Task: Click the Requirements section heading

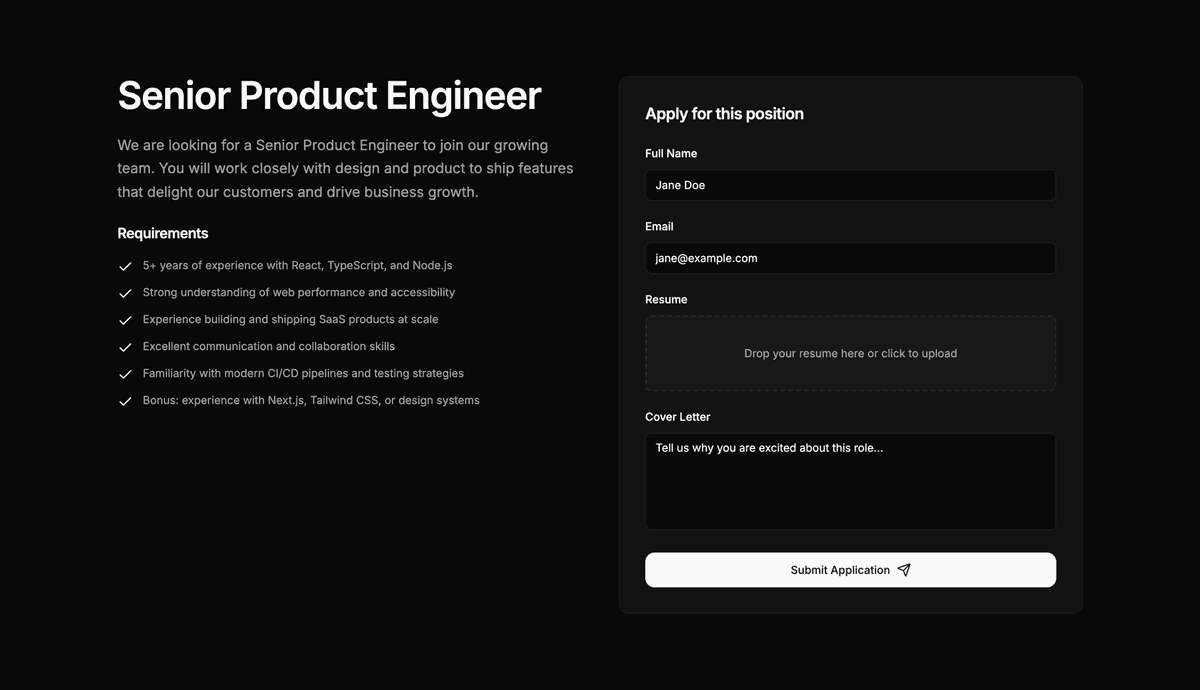Action: 163,233
